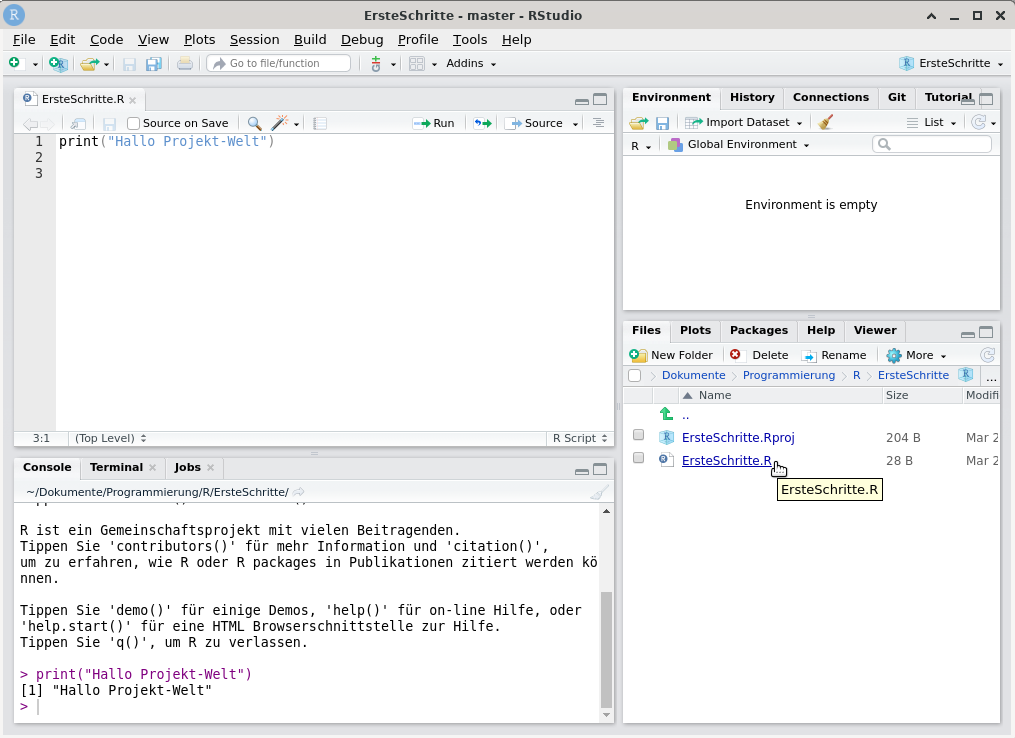Click Save all open documents icon

coord(153,63)
